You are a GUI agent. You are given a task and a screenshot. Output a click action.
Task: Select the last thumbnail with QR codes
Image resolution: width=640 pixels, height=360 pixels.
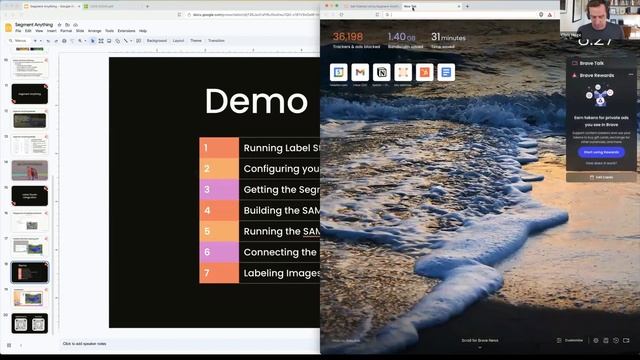tap(29, 323)
